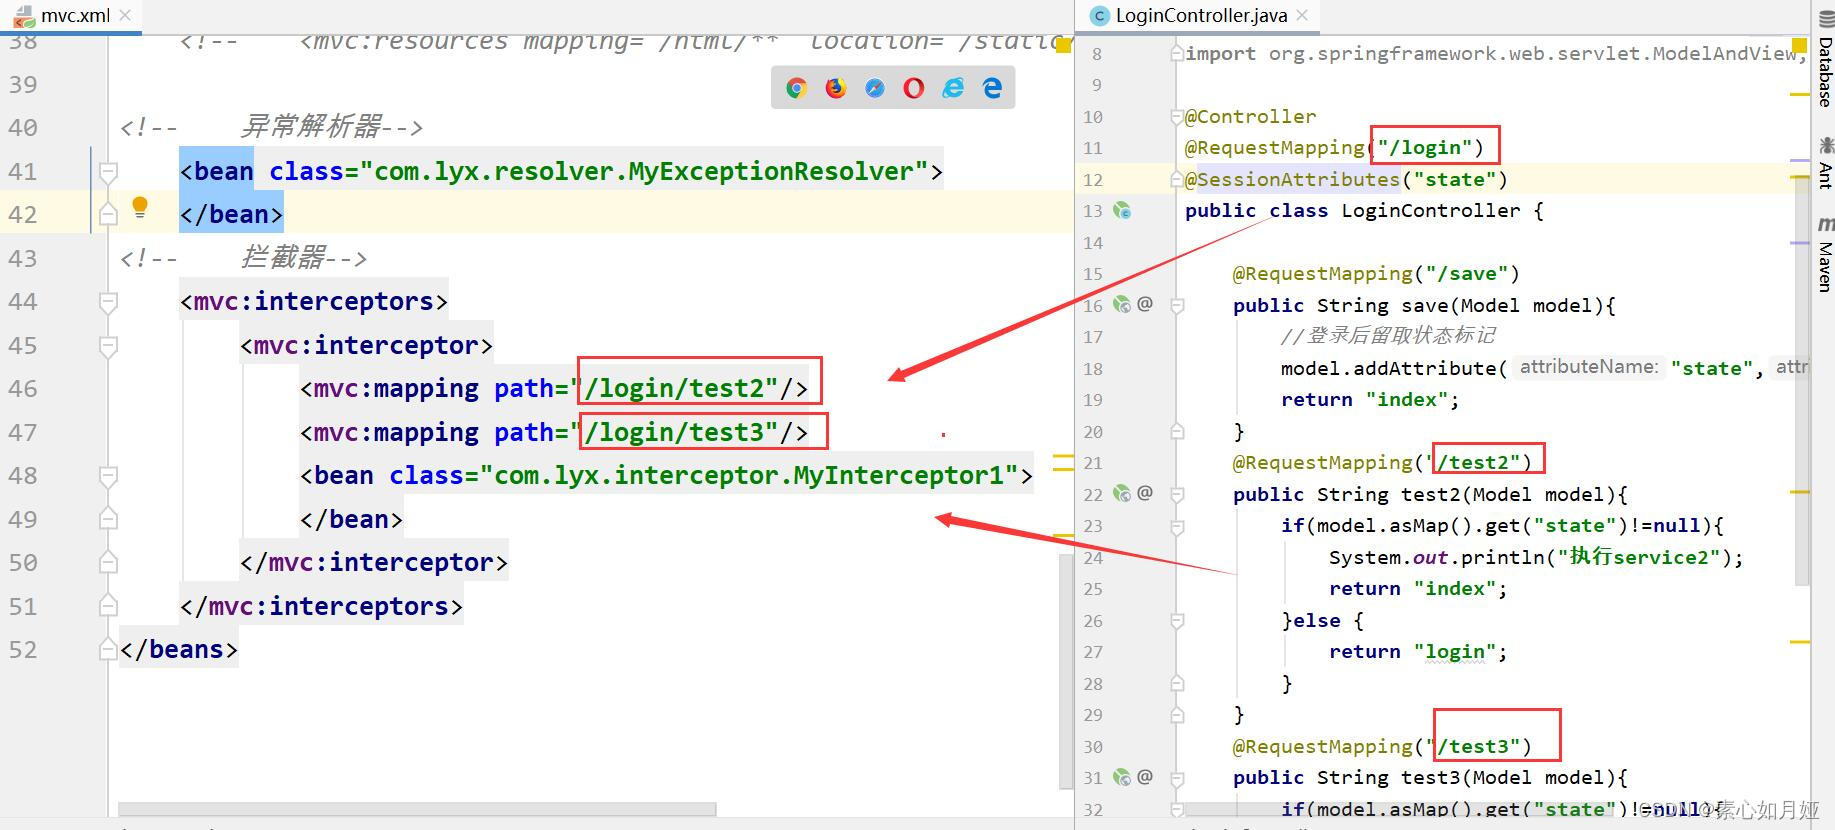Collapse the import block fold on line 8
The width and height of the screenshot is (1835, 830).
point(1177,53)
